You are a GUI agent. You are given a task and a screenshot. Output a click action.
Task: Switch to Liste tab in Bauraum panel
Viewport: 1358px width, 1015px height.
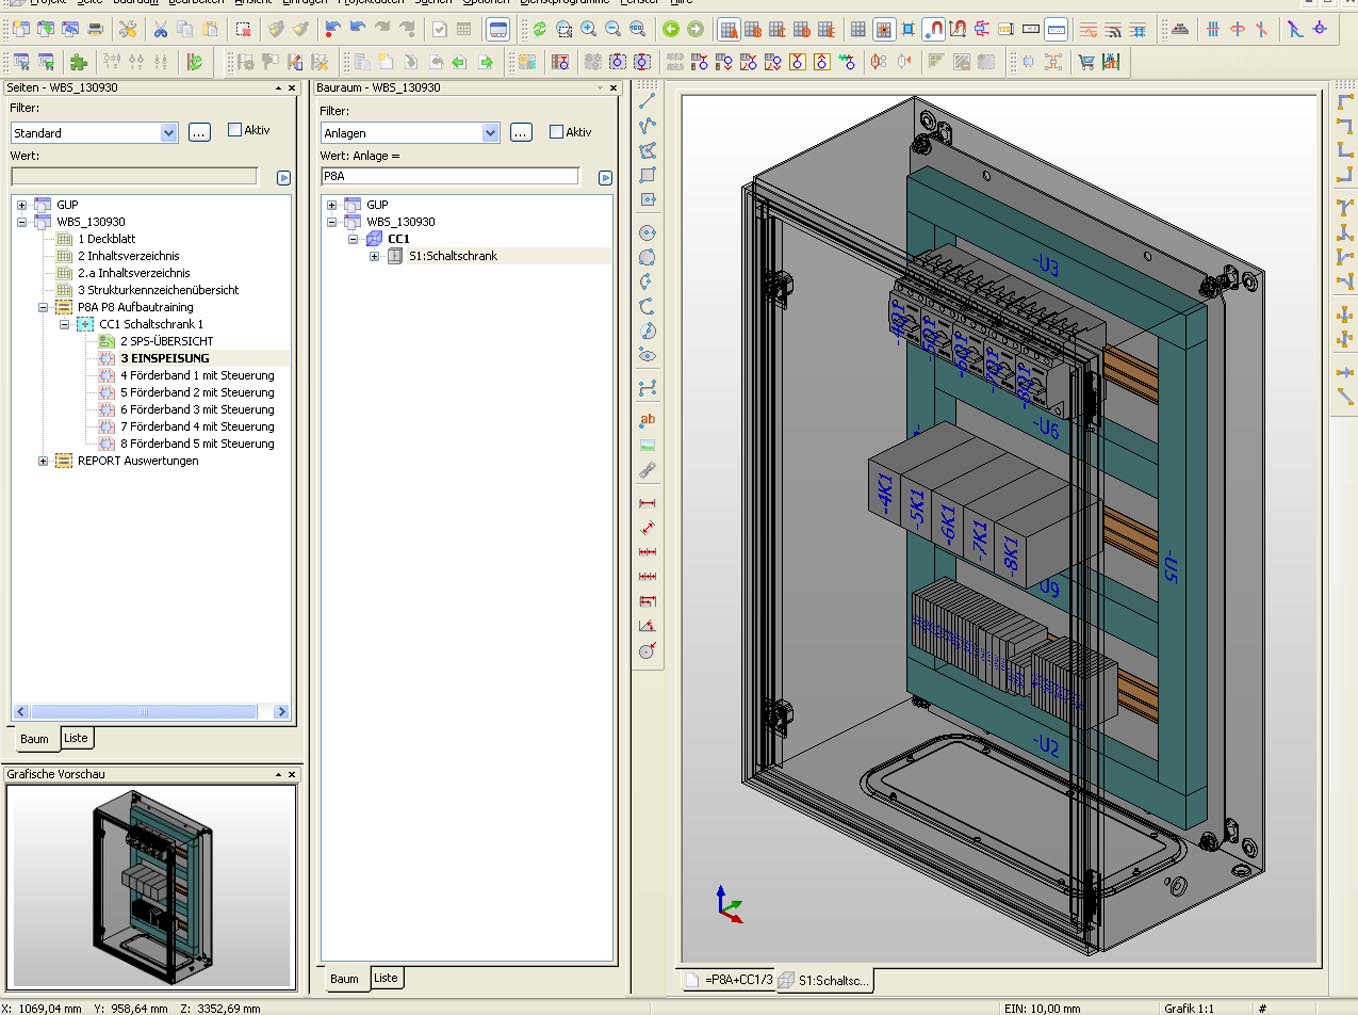tap(386, 978)
